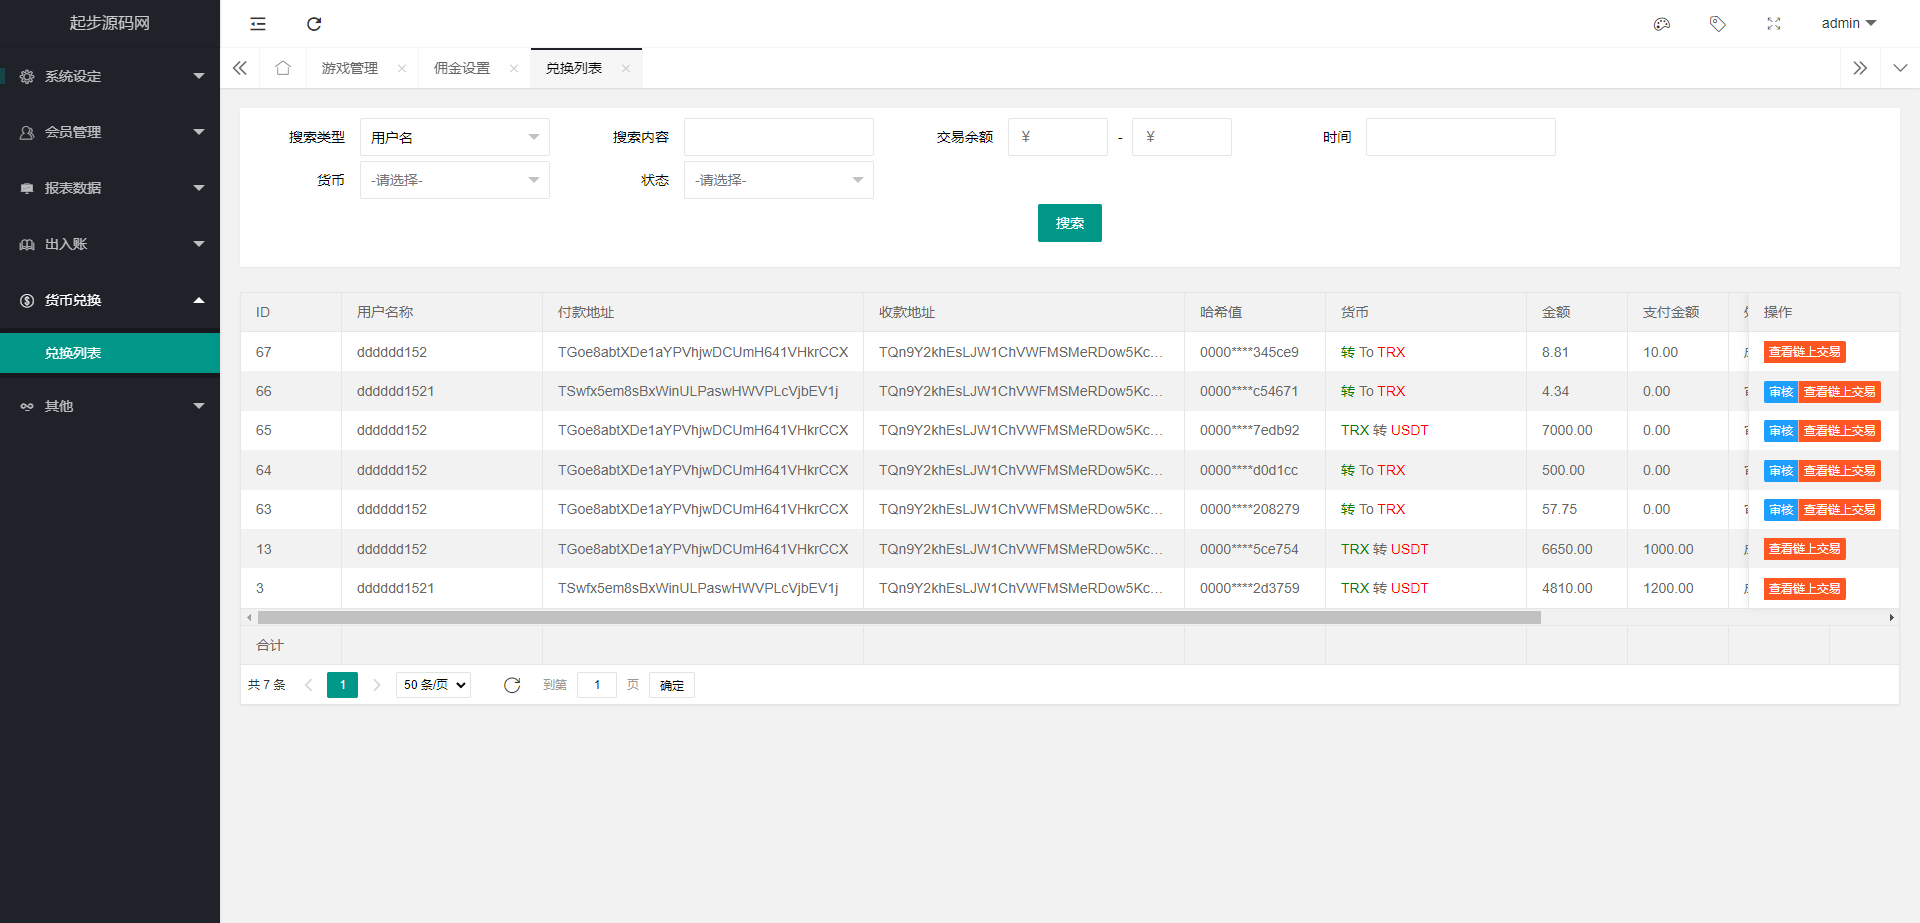Click the table horizontal scrollbar
This screenshot has height=923, width=1920.
pos(898,618)
